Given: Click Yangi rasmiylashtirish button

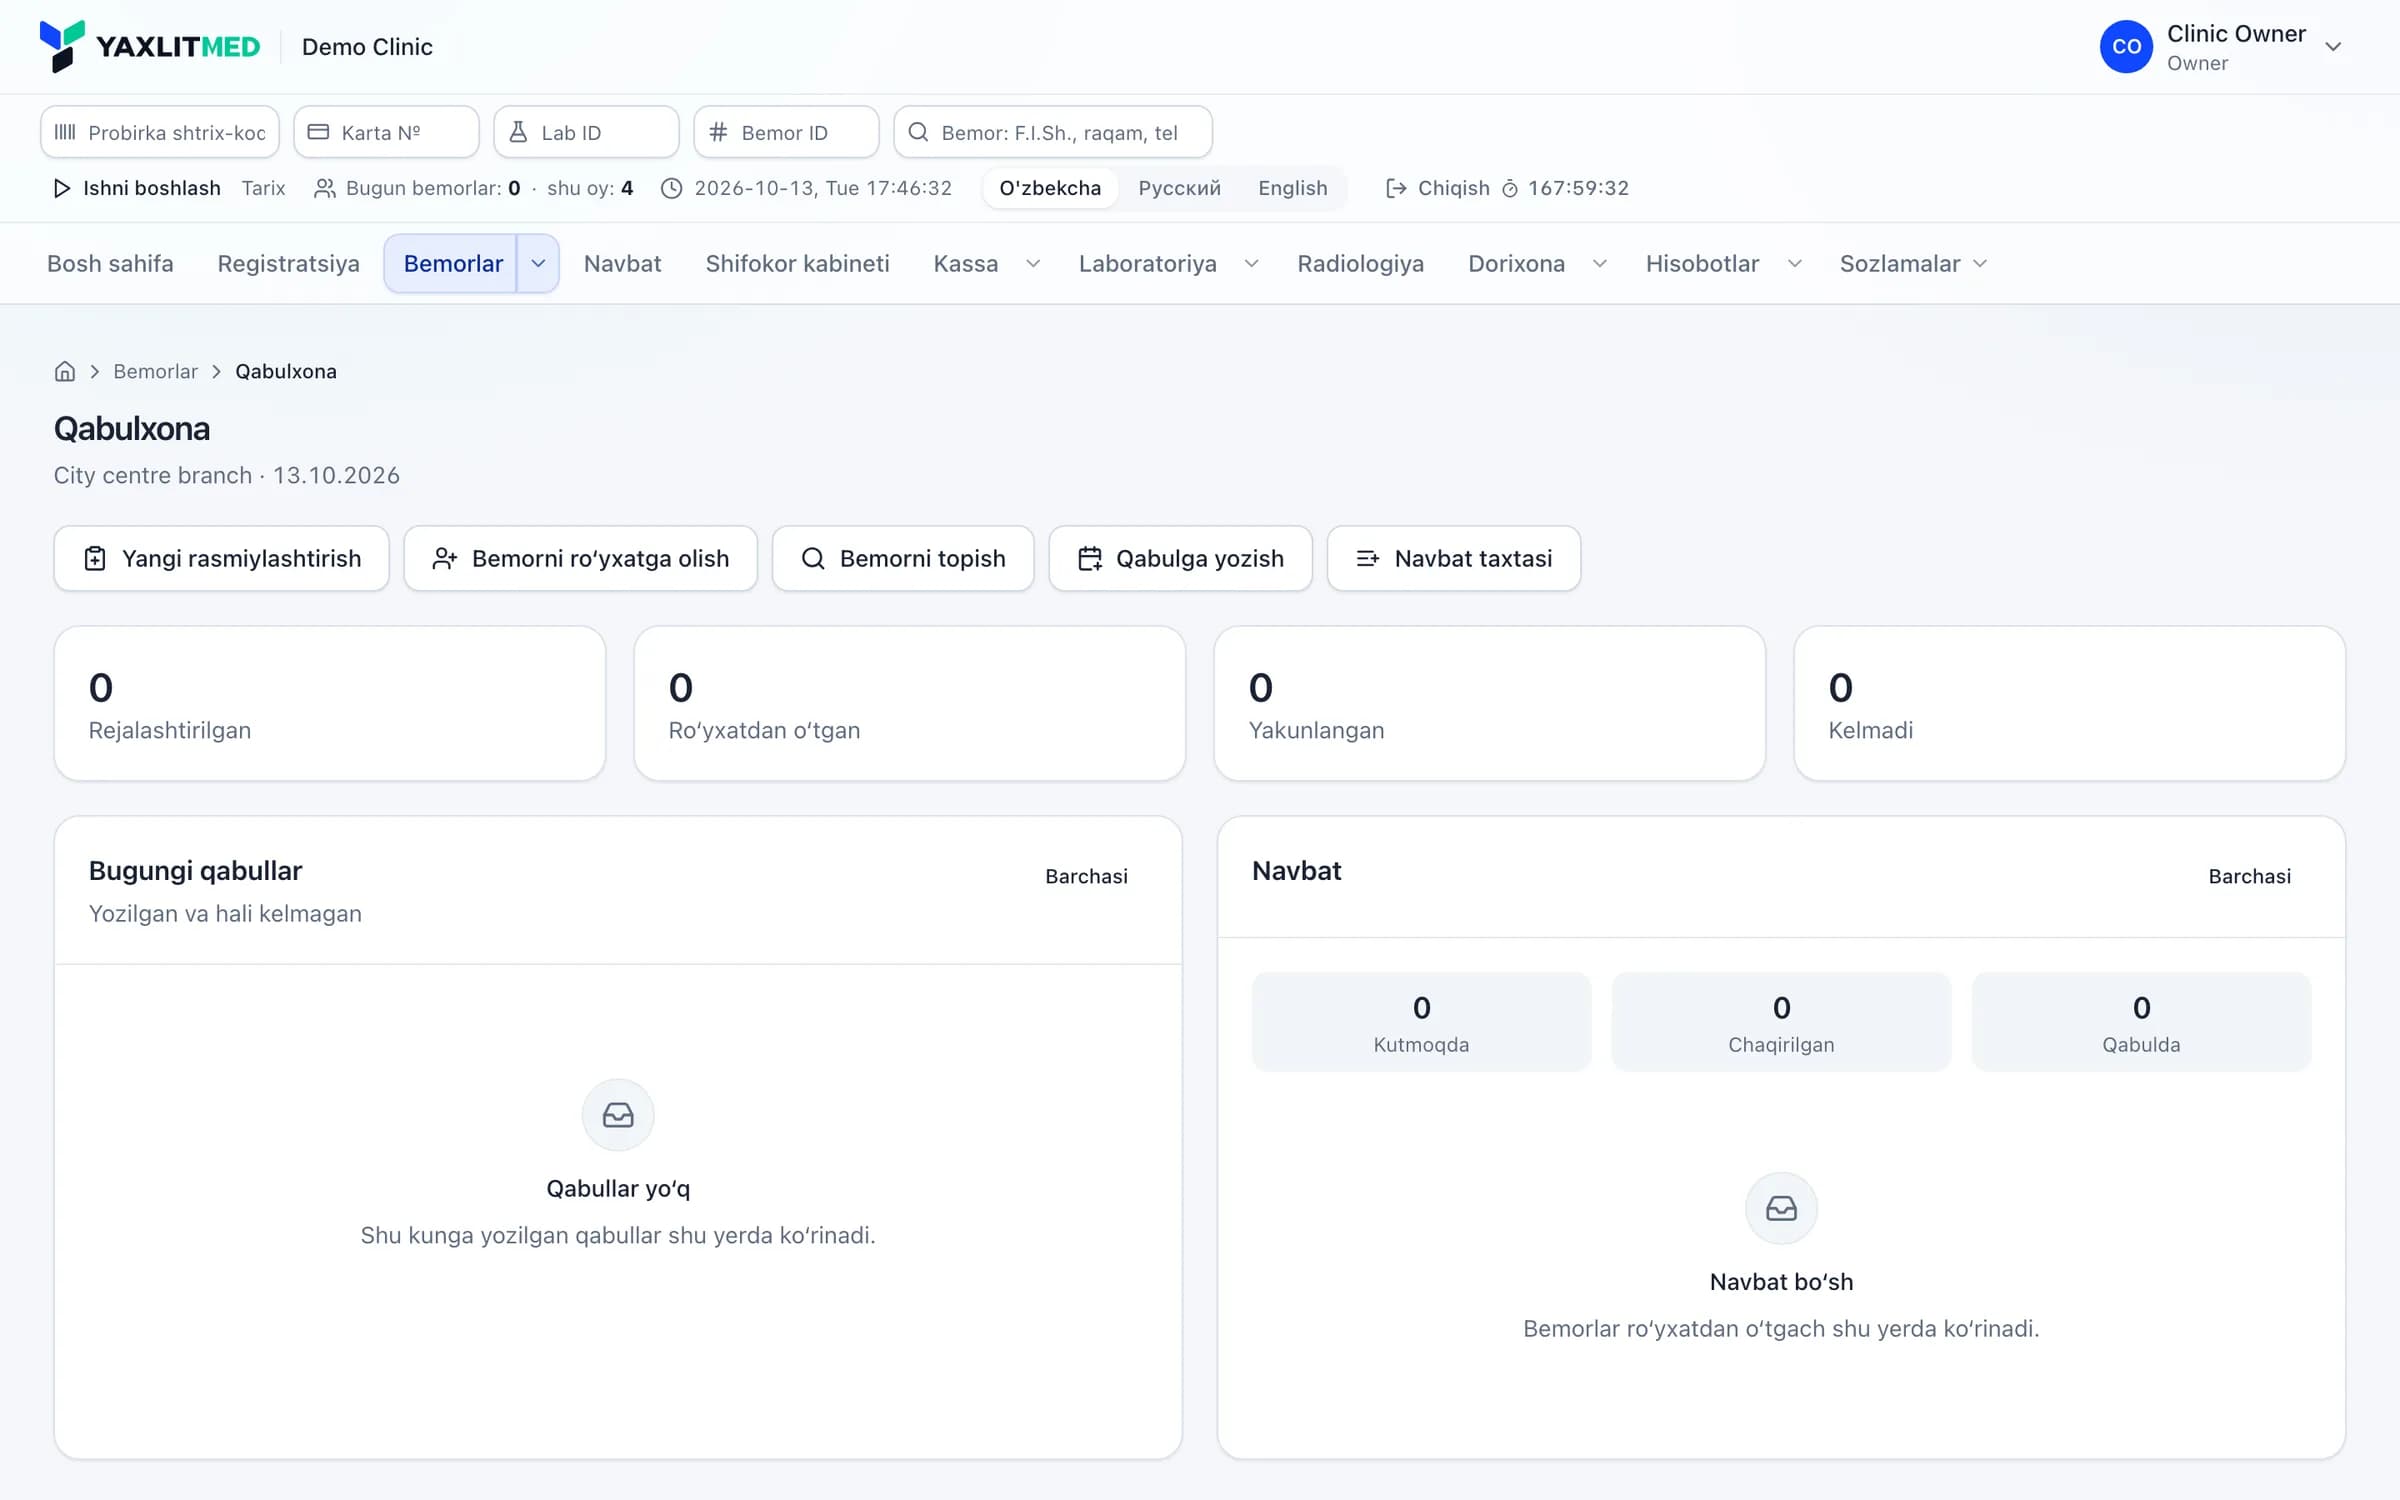Looking at the screenshot, I should coord(221,558).
